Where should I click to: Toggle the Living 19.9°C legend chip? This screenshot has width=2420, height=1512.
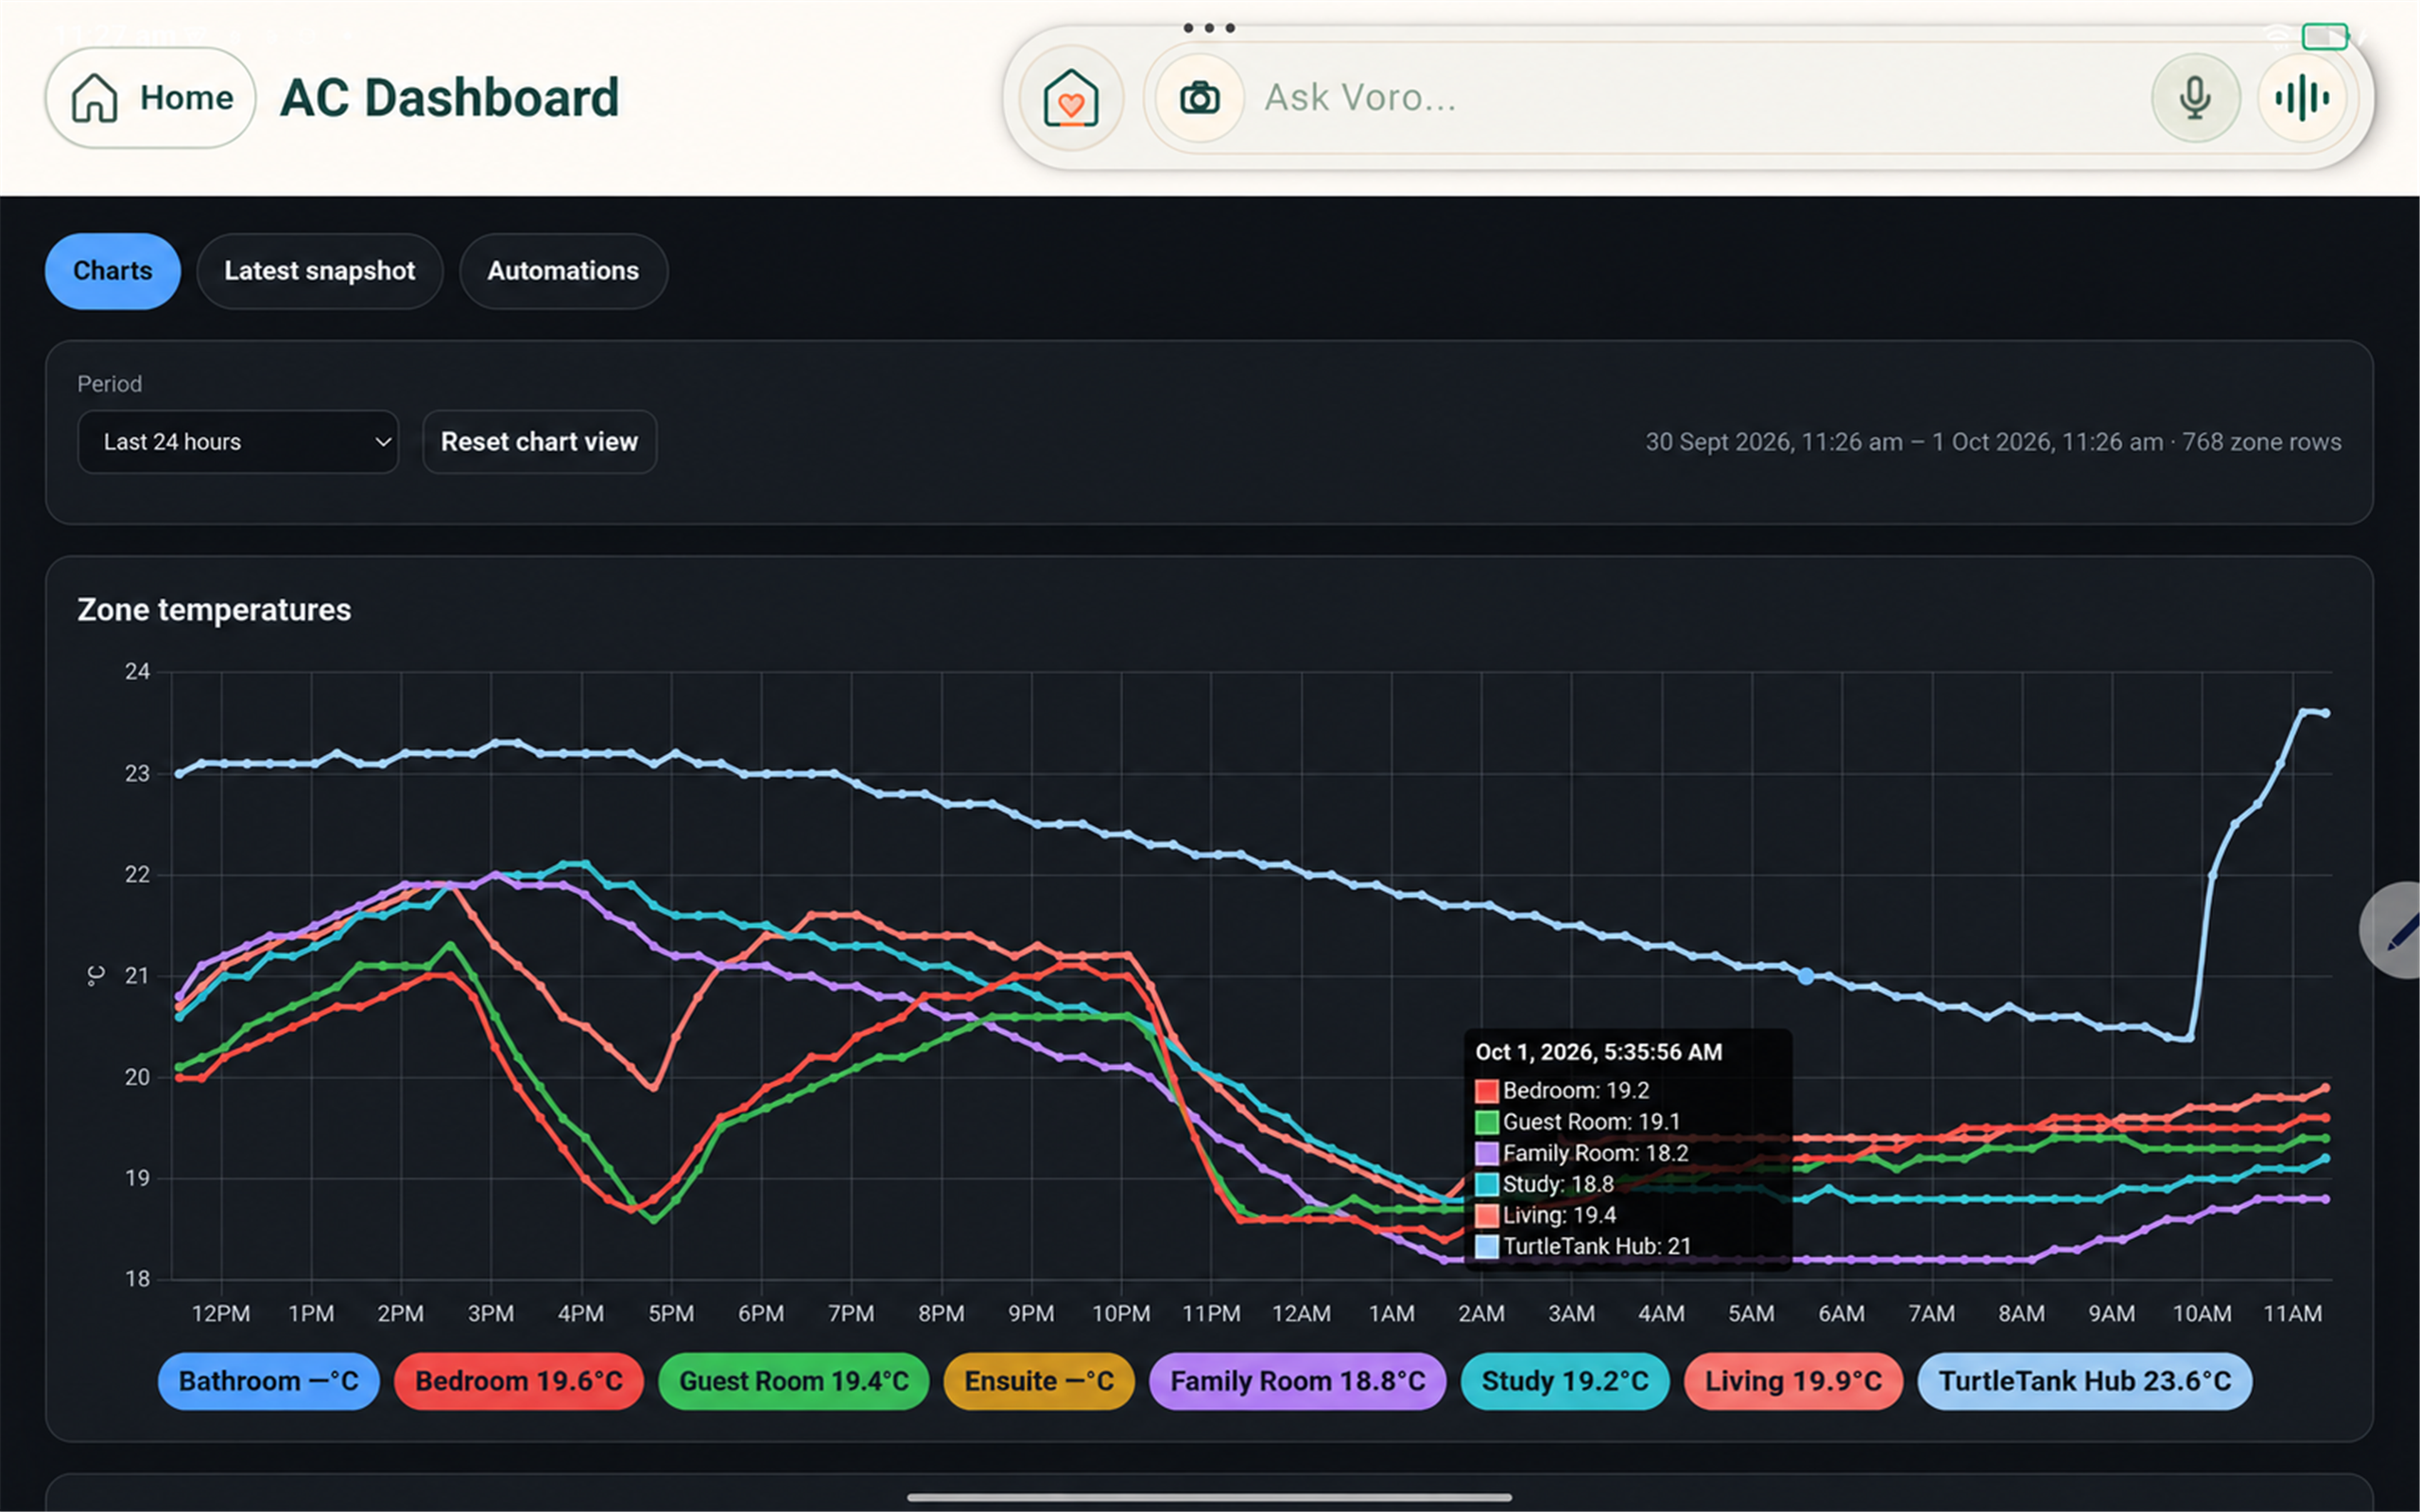coord(1793,1381)
